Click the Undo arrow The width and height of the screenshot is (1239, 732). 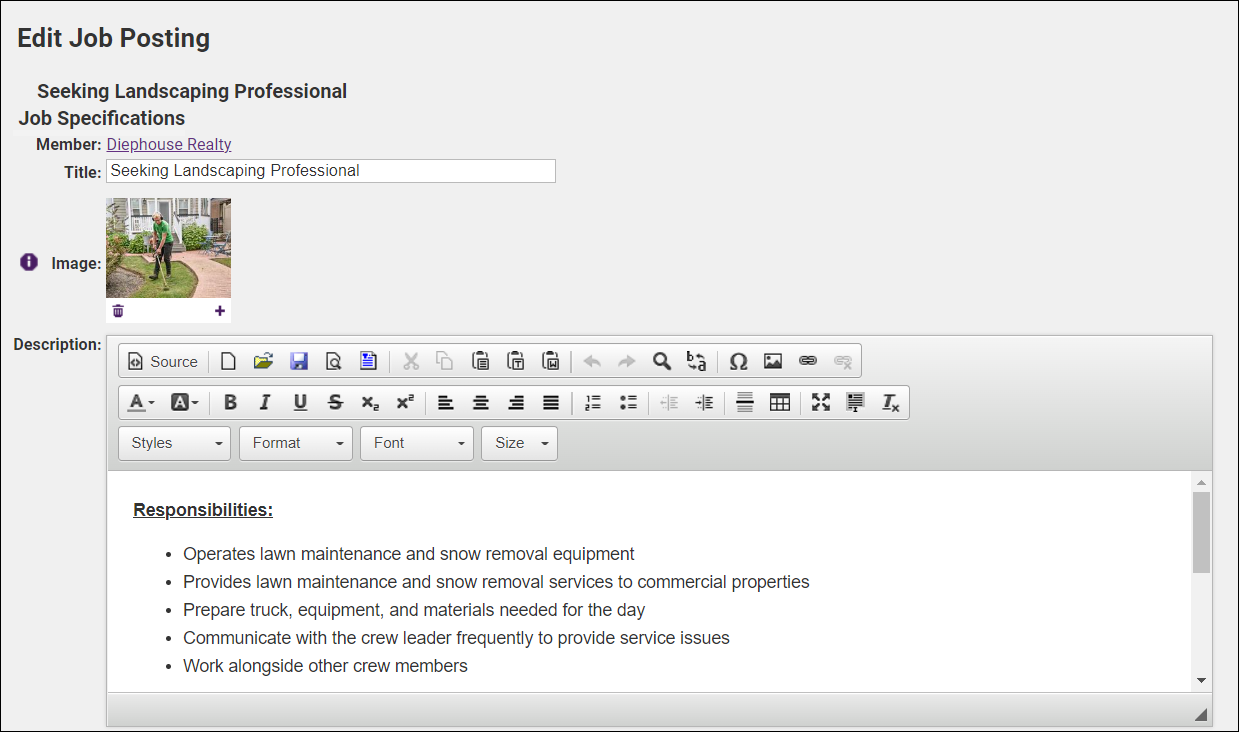point(592,362)
